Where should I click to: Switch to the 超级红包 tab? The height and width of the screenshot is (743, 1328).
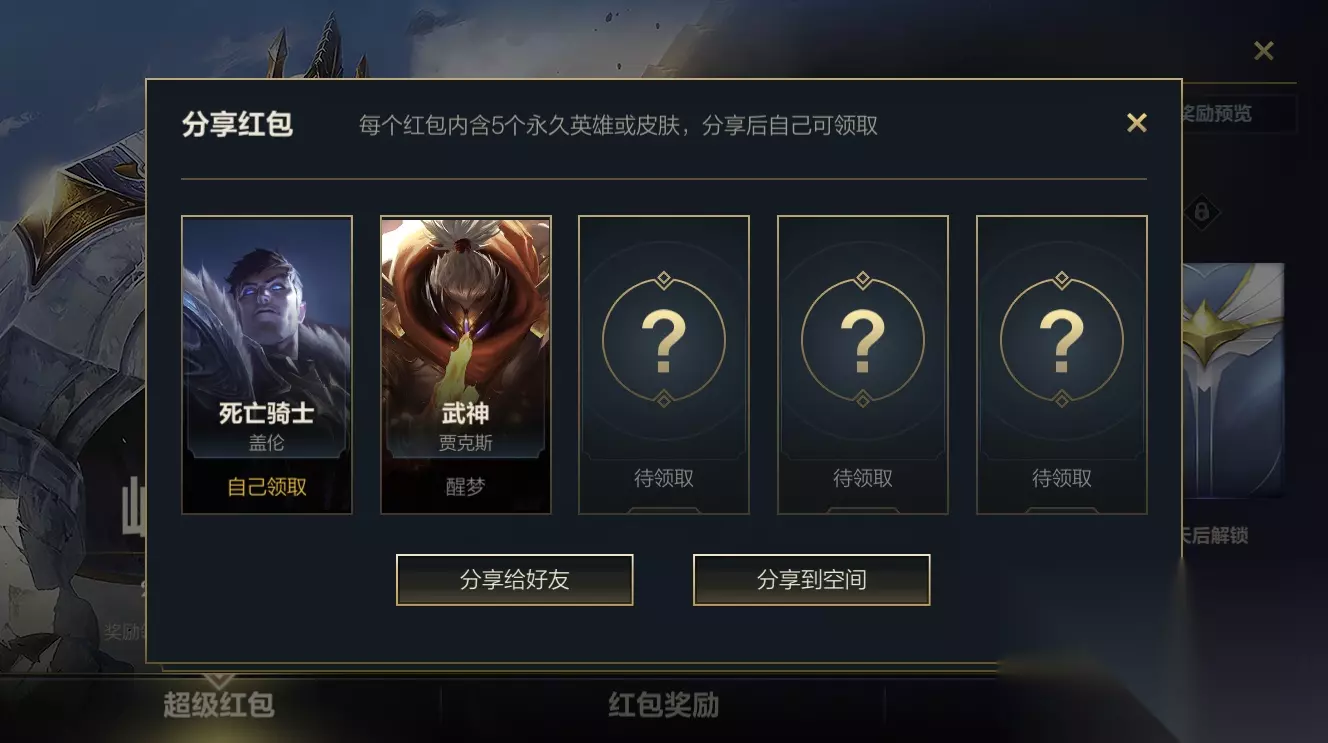219,705
